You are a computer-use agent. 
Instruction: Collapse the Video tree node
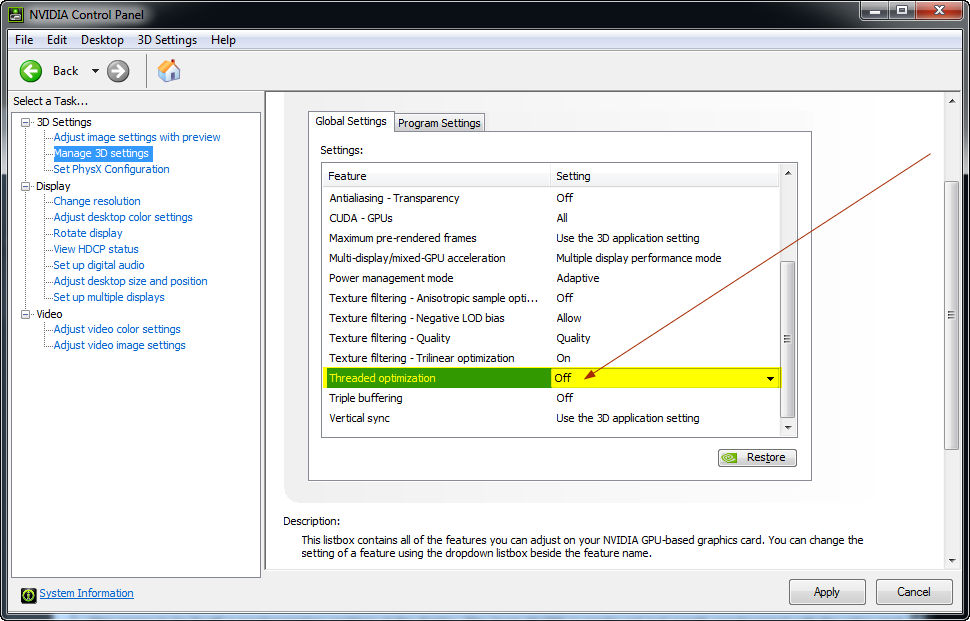click(26, 314)
